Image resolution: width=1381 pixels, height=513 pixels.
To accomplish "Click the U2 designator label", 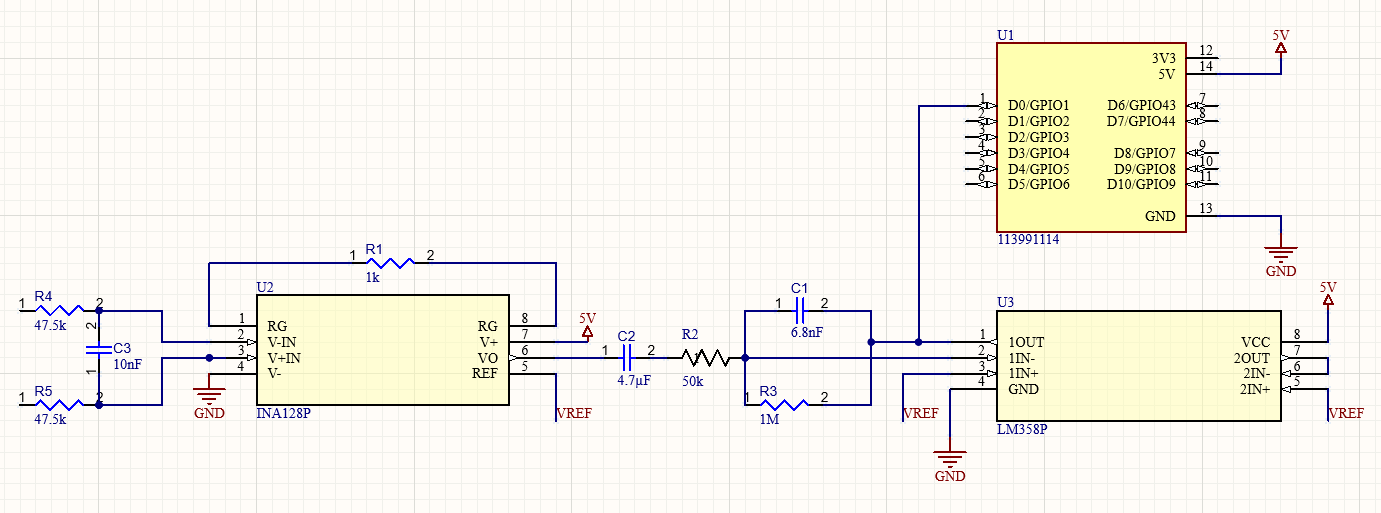I will (x=265, y=287).
